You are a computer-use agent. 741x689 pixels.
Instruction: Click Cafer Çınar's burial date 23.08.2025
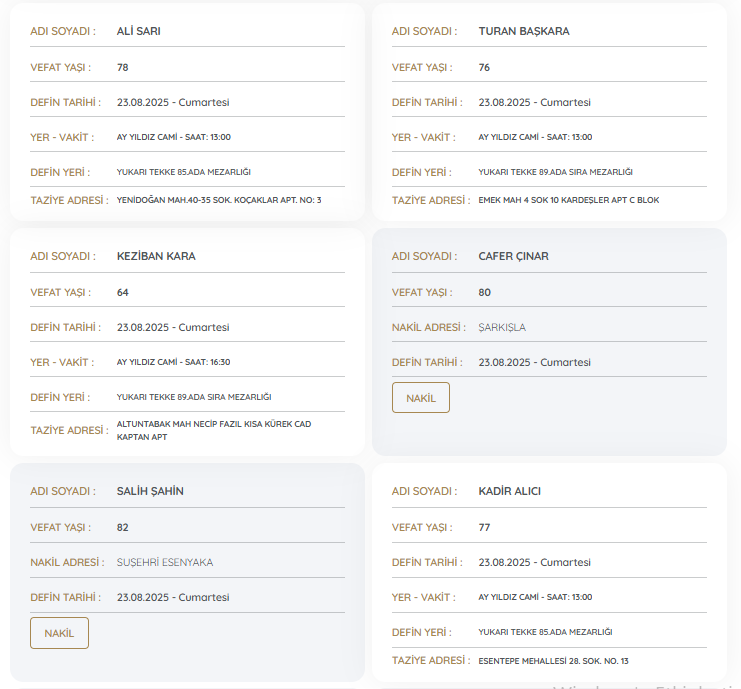point(534,362)
